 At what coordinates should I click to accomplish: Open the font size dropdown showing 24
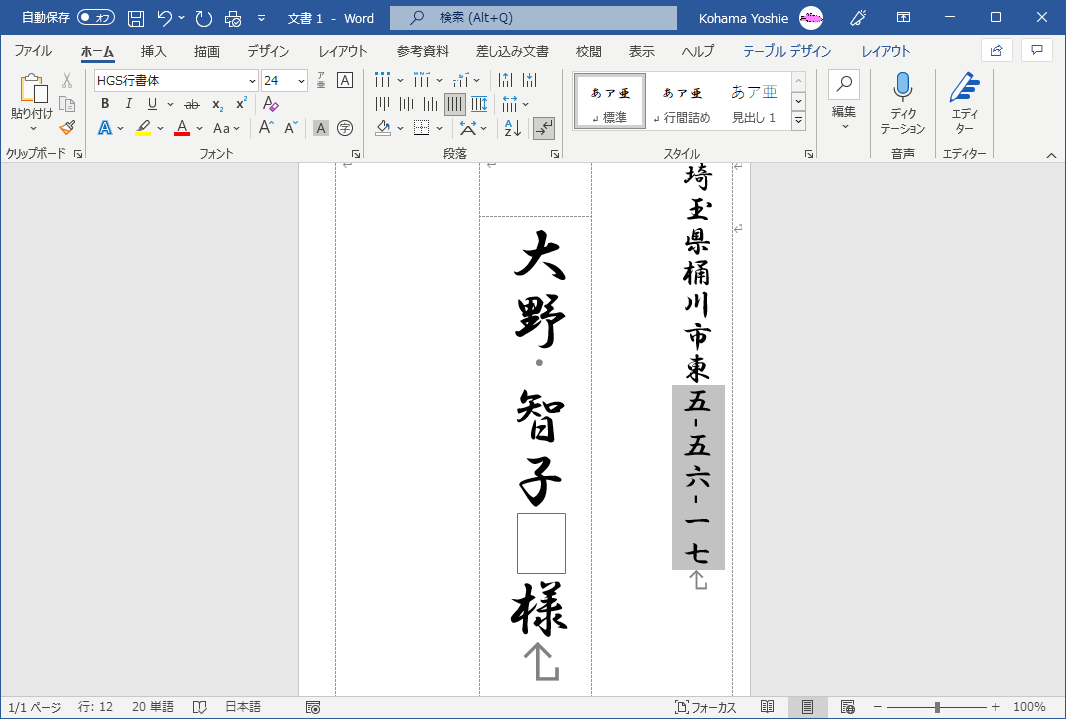pos(301,81)
